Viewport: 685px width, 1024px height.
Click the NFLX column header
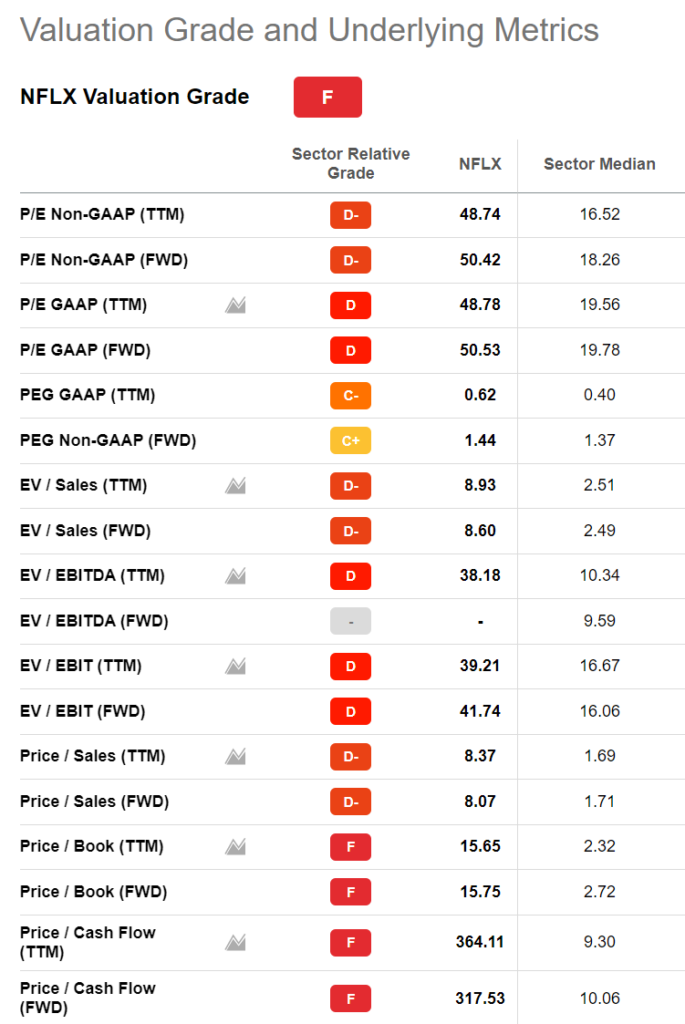click(x=480, y=164)
